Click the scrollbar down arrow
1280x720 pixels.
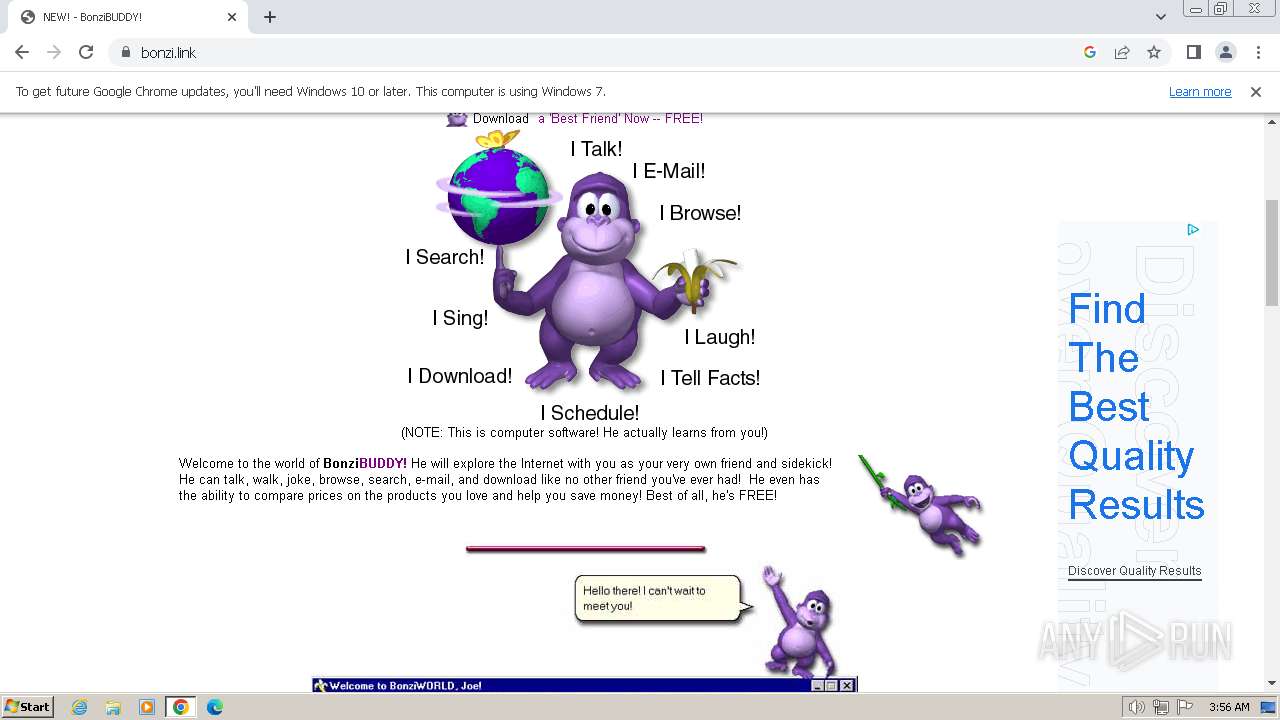tap(1272, 684)
